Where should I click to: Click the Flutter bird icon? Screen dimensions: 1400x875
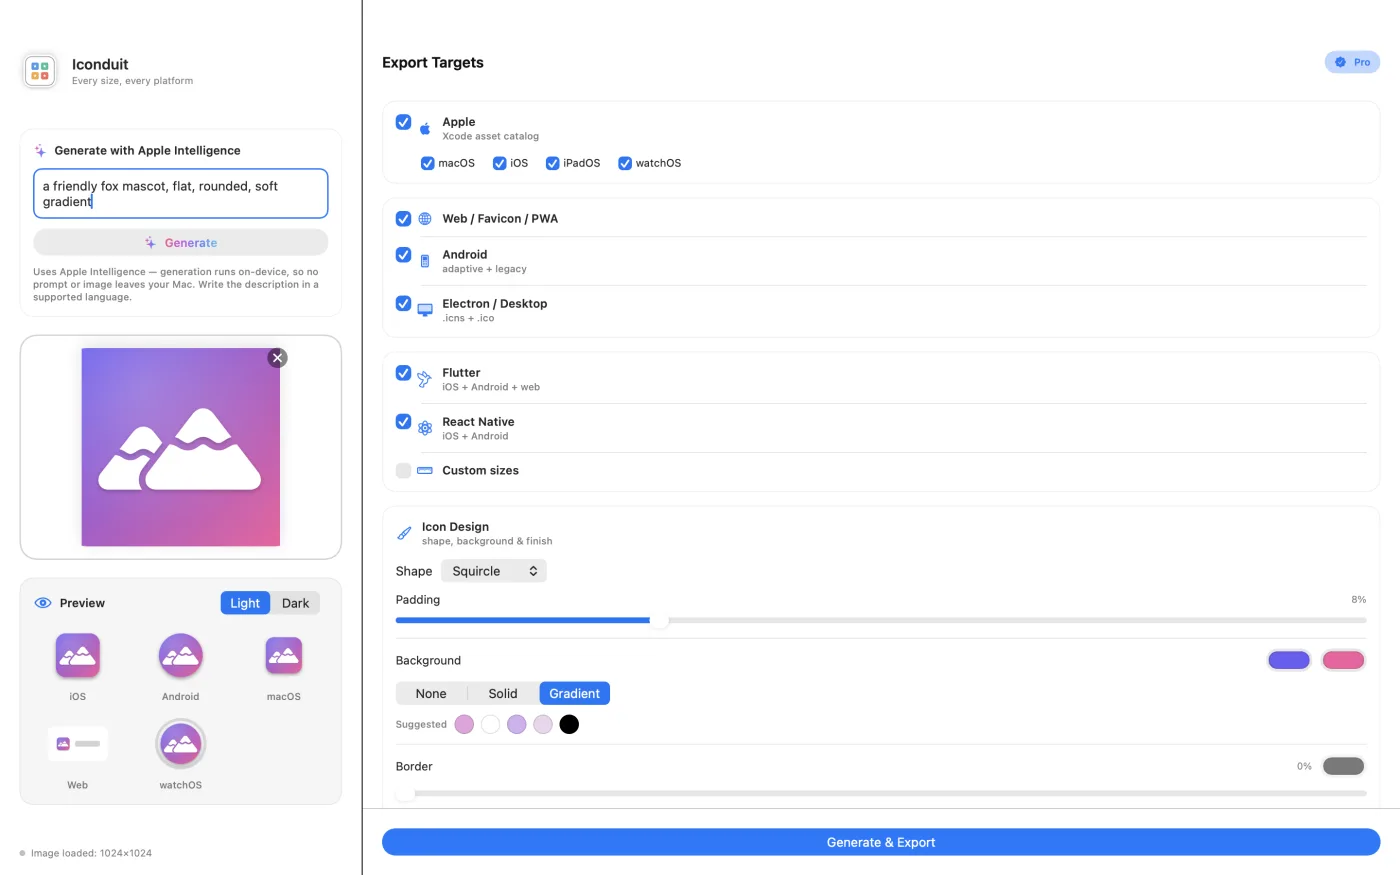pyautogui.click(x=425, y=379)
